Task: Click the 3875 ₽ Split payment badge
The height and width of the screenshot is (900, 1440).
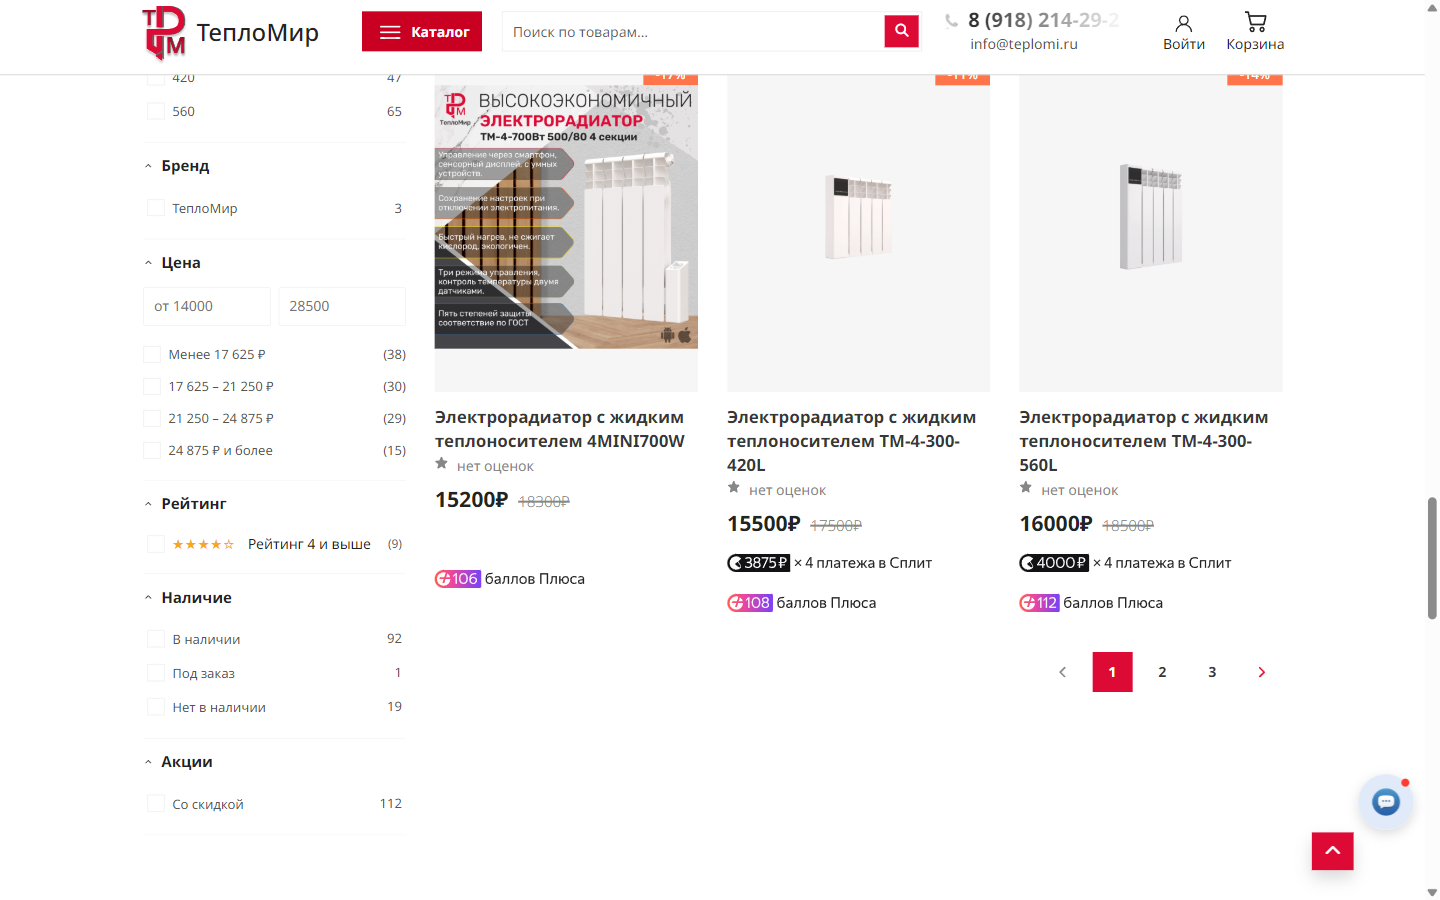Action: pos(759,563)
